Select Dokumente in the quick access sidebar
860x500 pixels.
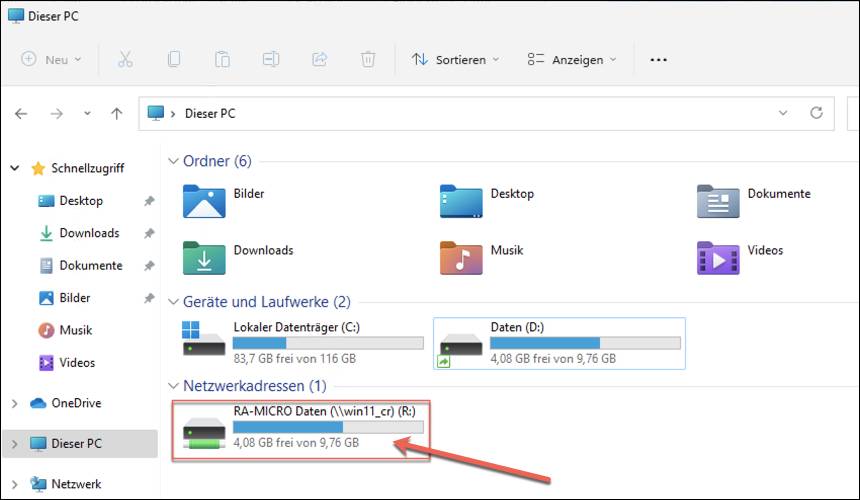80,265
